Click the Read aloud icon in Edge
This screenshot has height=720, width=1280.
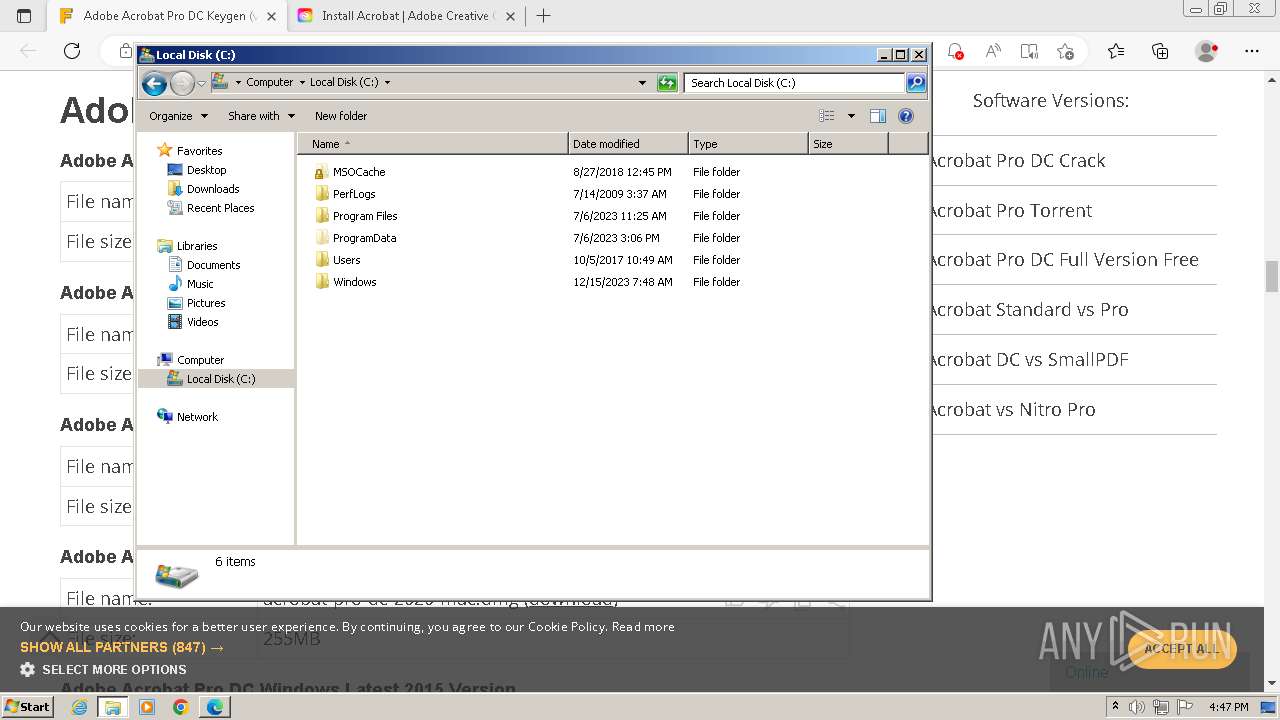(993, 51)
